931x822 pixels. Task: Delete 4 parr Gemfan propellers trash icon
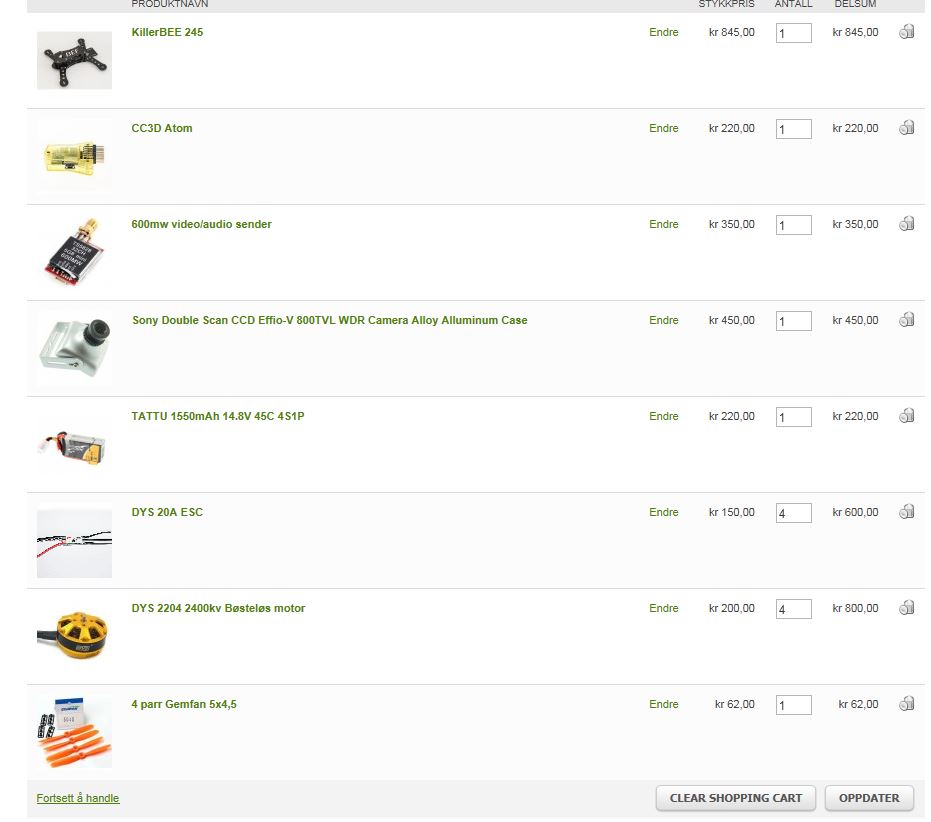pos(906,704)
